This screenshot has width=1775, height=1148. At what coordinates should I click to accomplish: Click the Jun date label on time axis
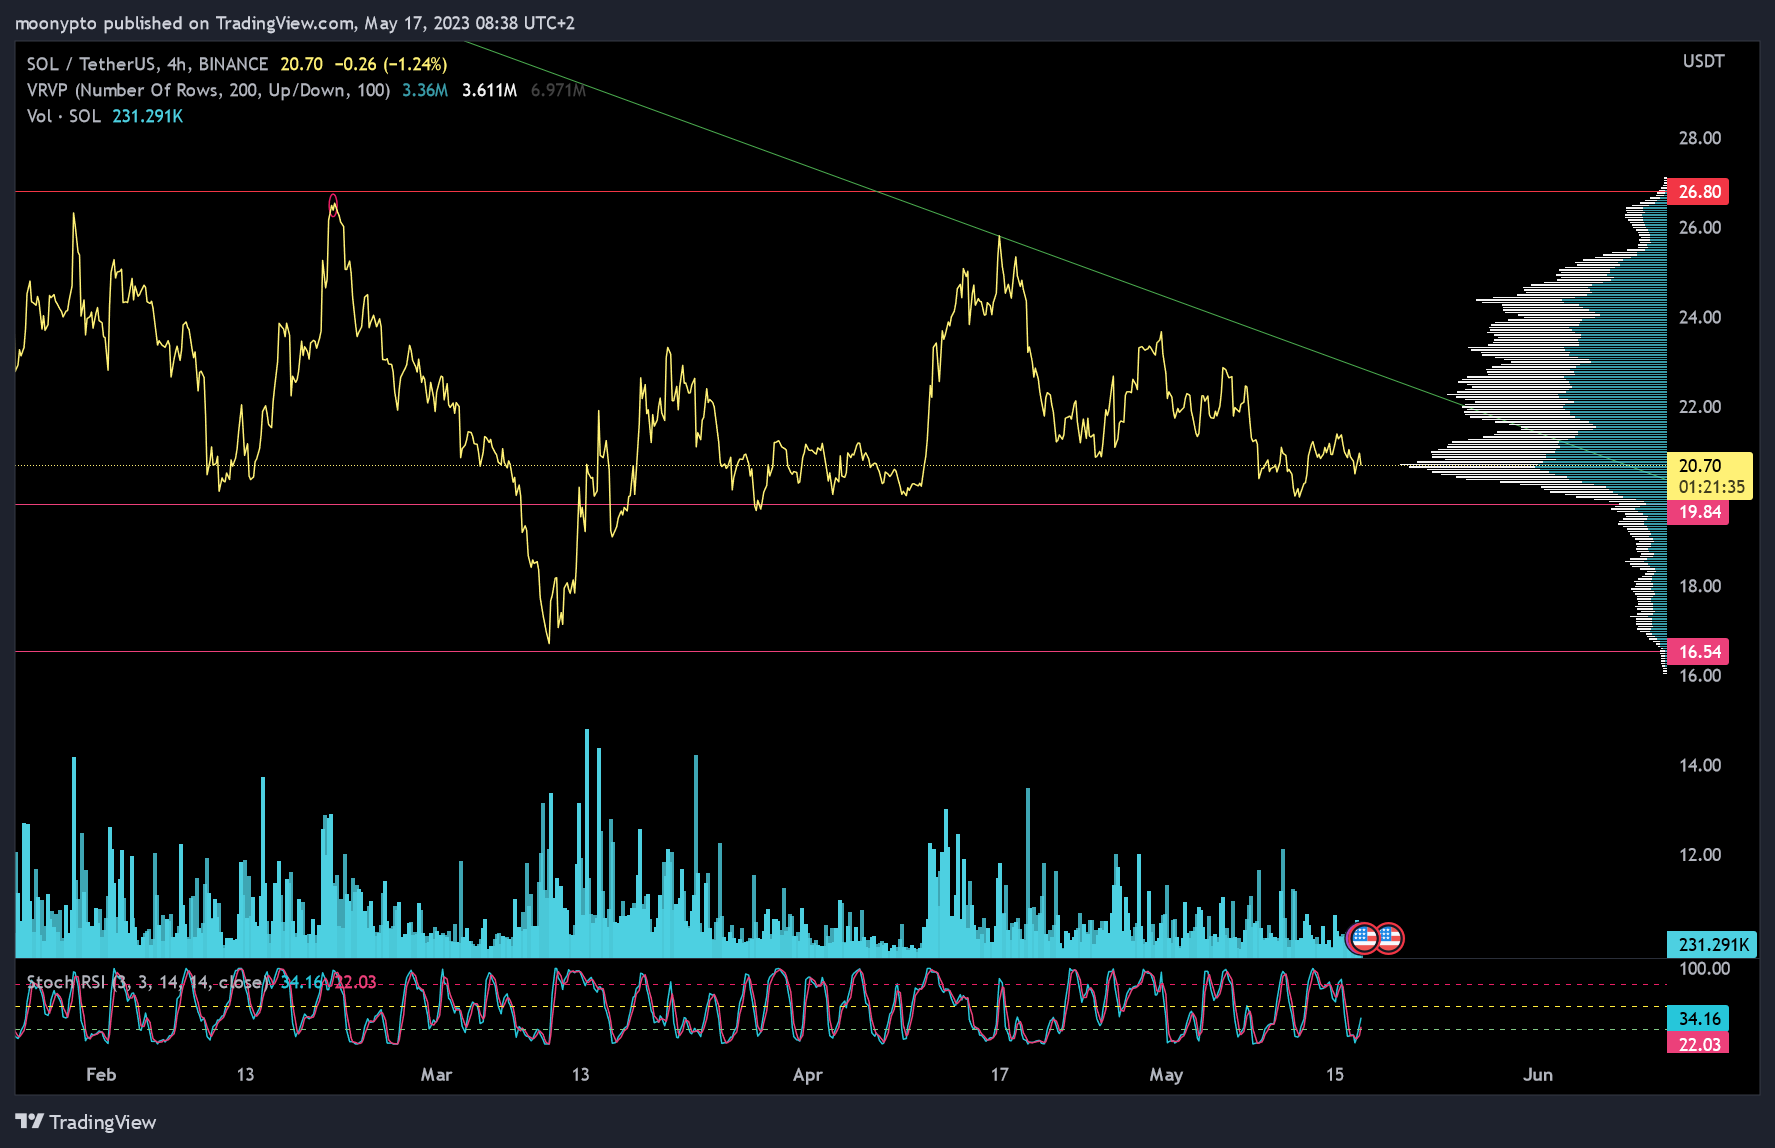[1538, 1075]
